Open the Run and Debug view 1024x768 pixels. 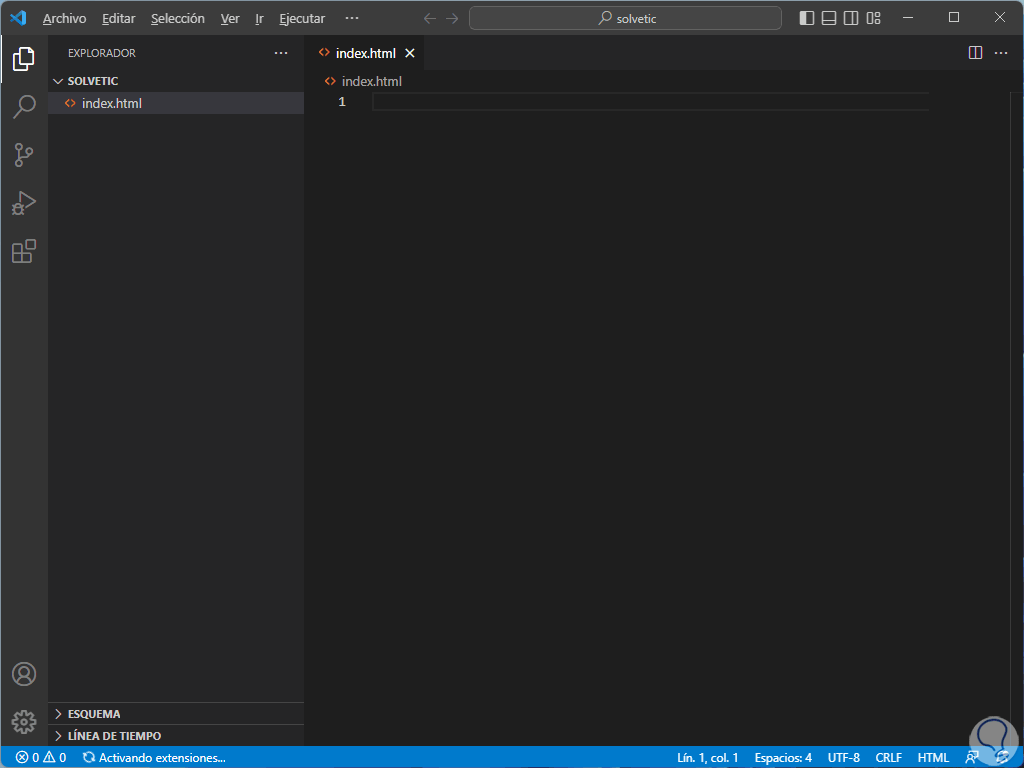point(24,203)
